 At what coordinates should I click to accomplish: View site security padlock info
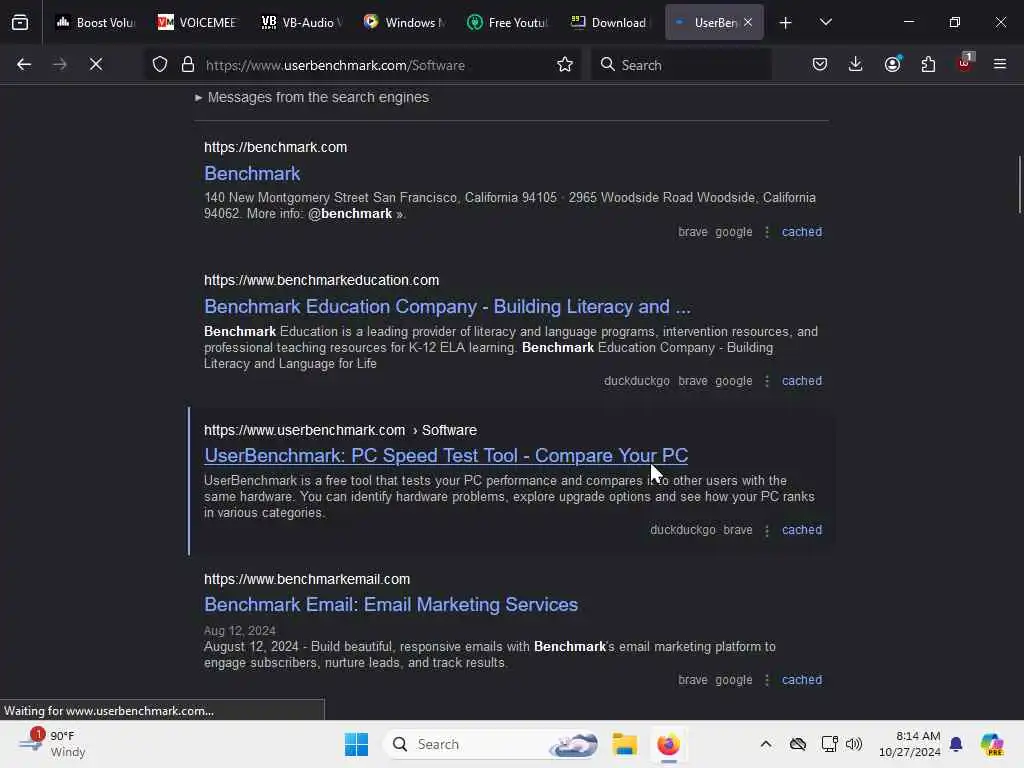click(188, 64)
